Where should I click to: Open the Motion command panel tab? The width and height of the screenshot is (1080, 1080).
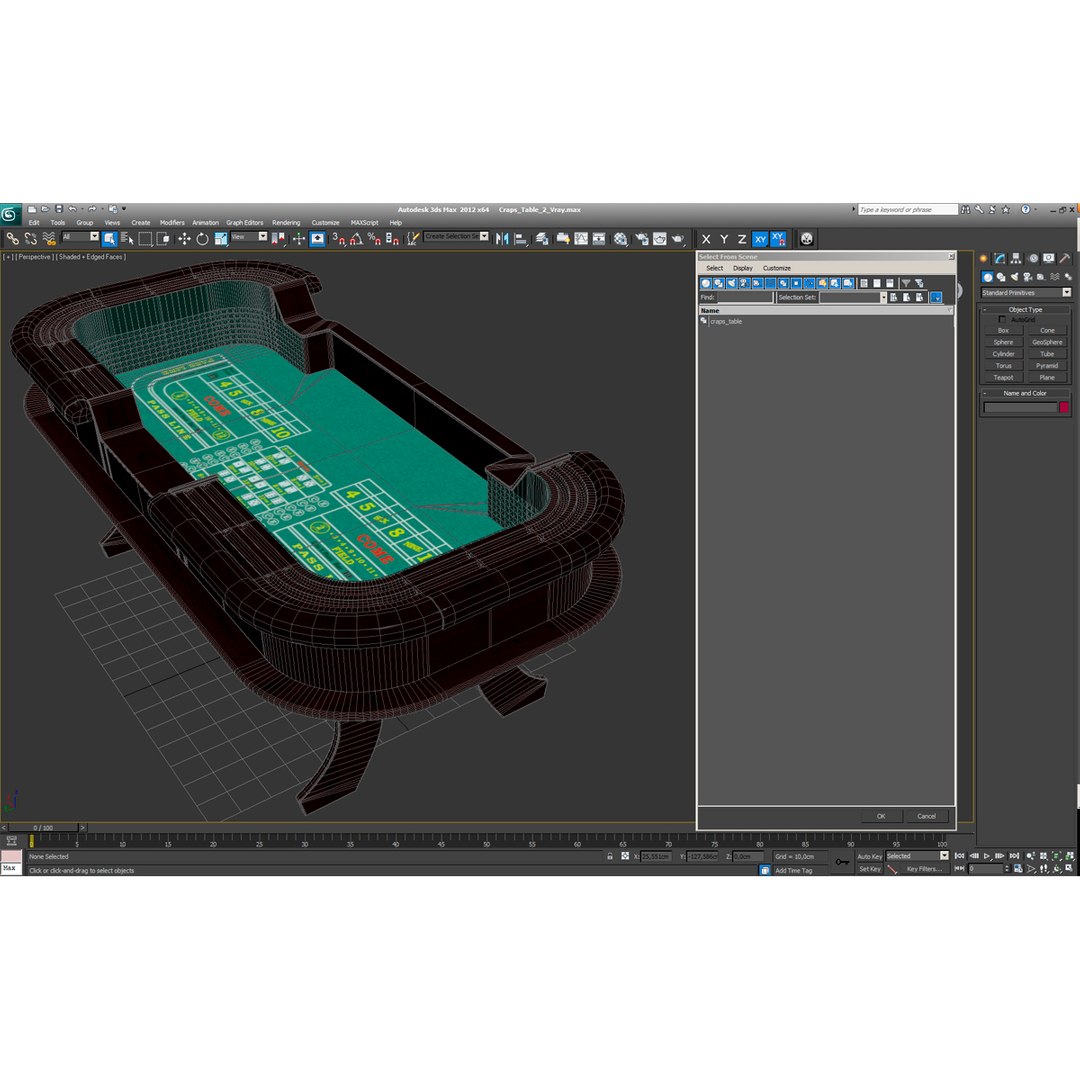tap(1032, 258)
